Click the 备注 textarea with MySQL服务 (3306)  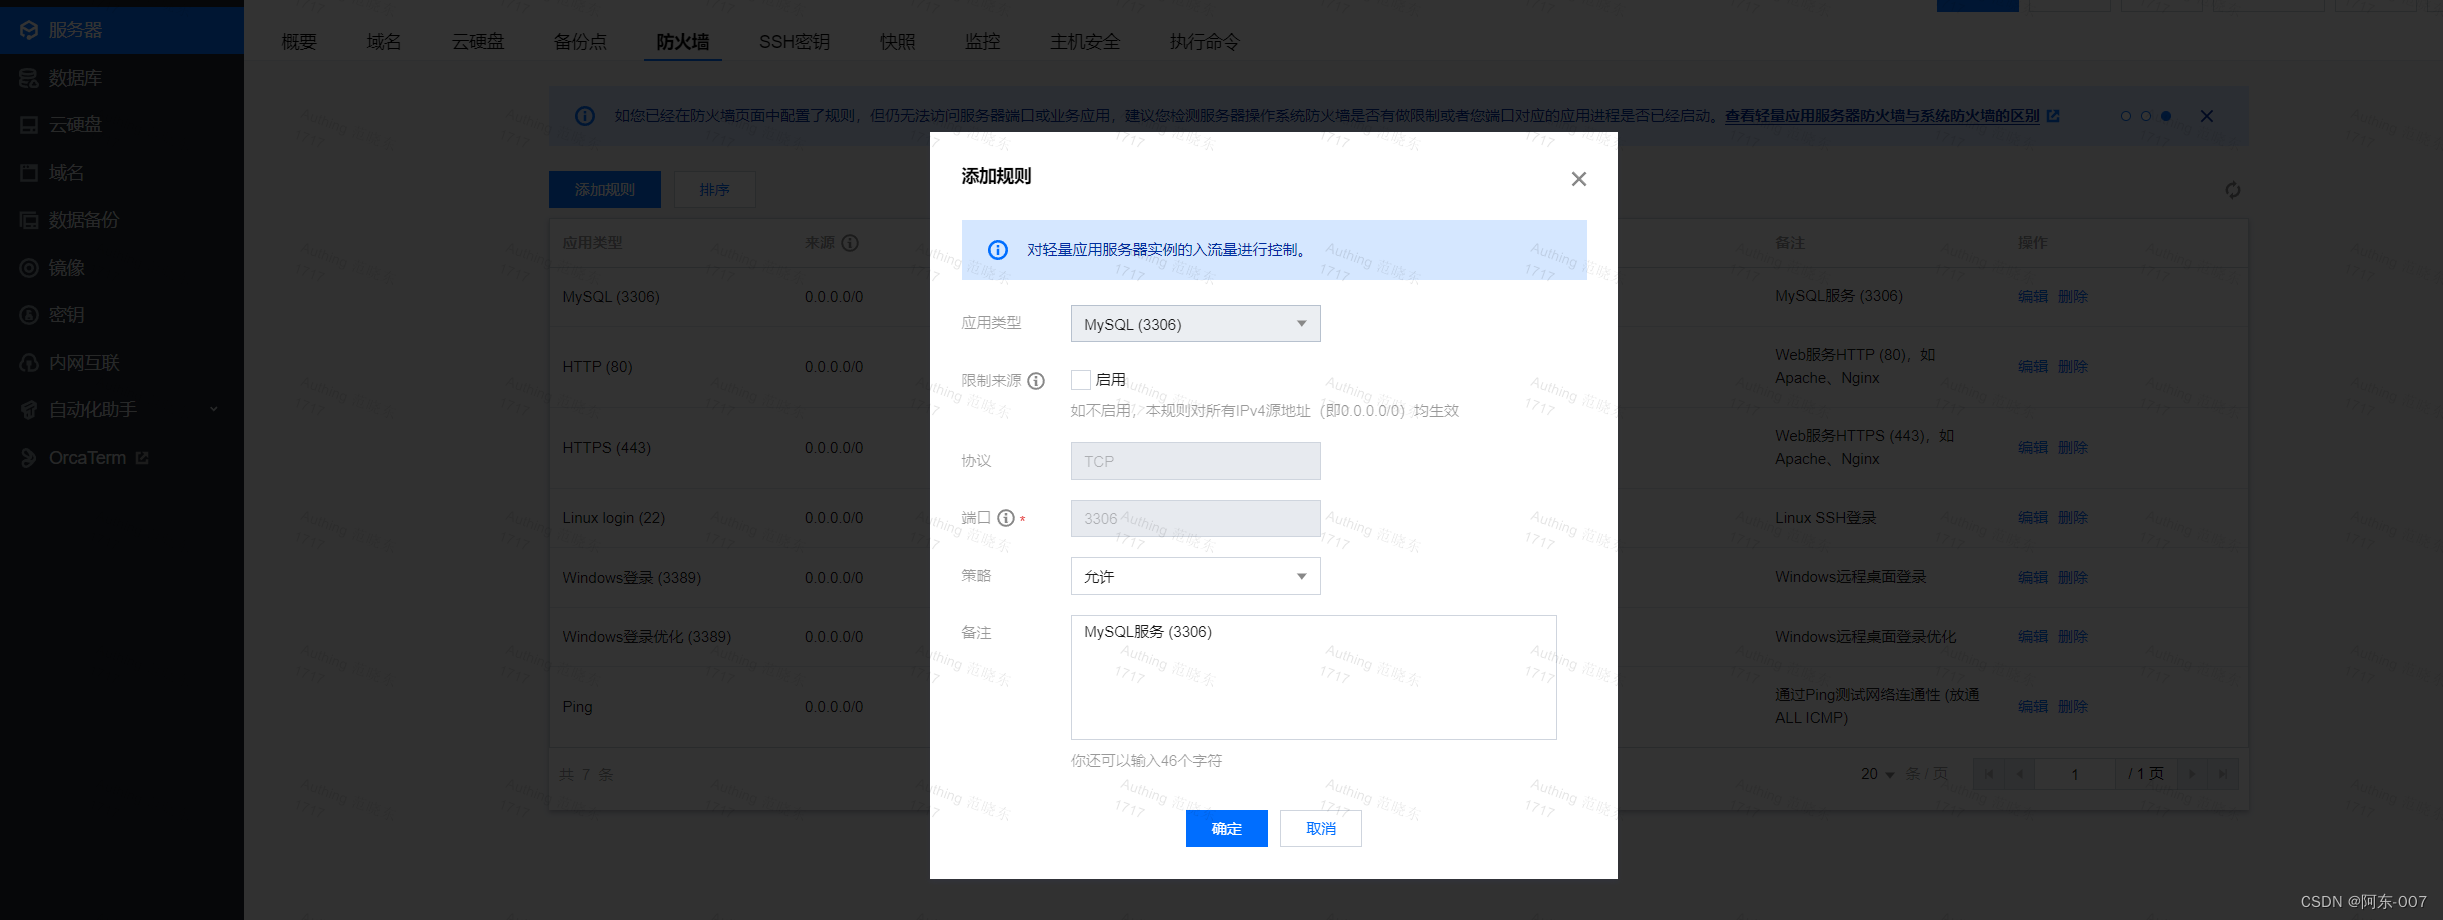pos(1313,677)
